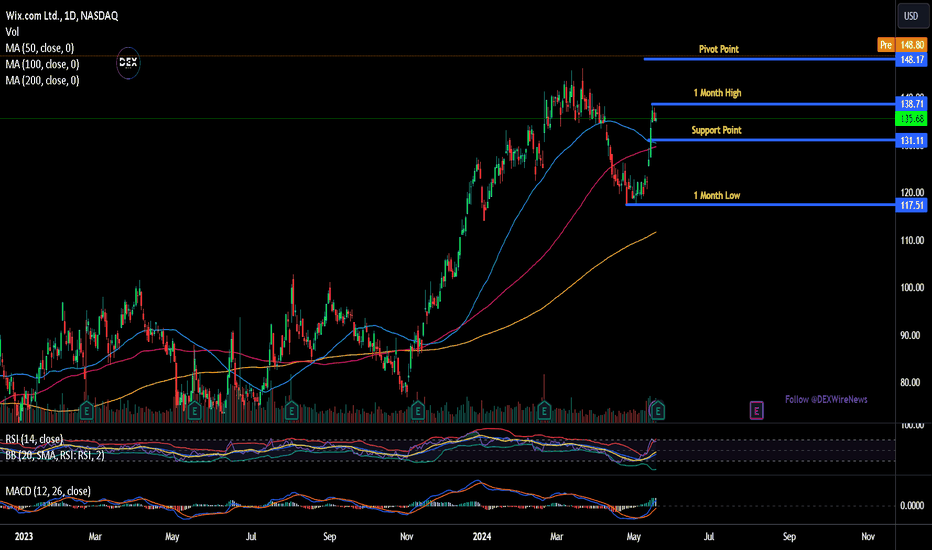Select the 1 Month High annotation
Screen dimensions: 932x550
click(x=717, y=93)
